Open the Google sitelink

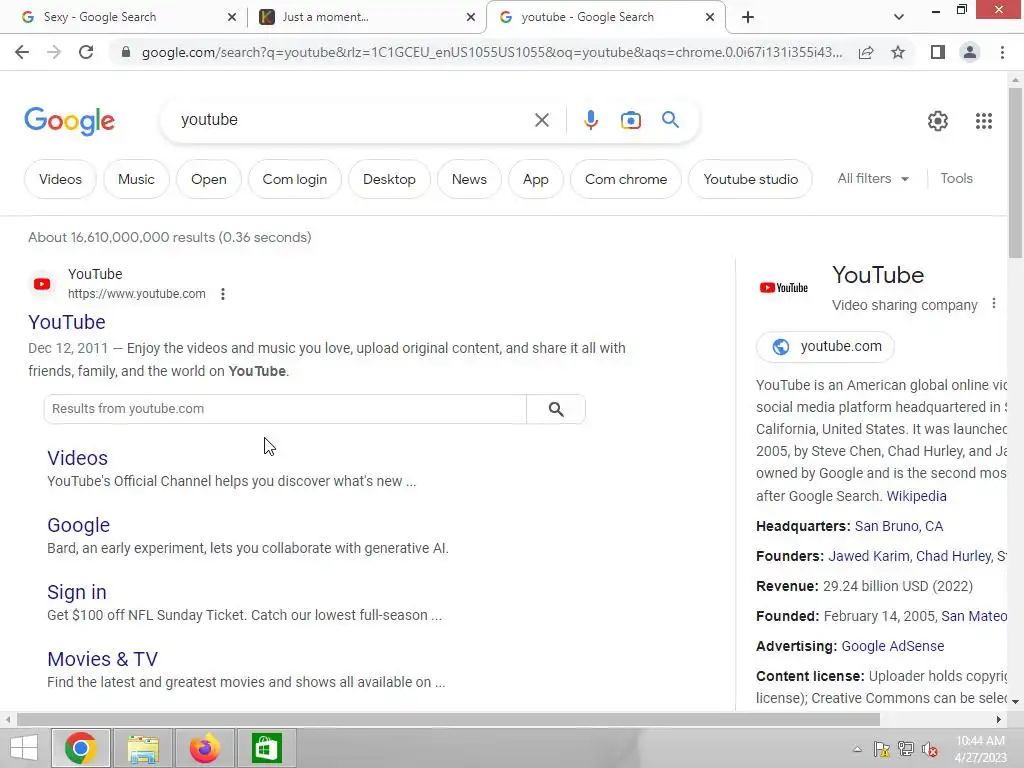pyautogui.click(x=78, y=525)
